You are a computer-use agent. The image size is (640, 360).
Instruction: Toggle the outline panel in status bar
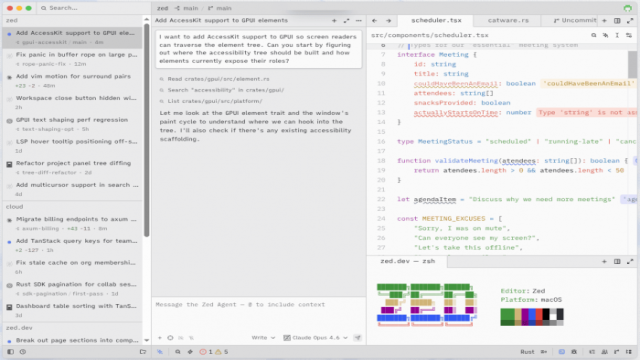coord(592,351)
